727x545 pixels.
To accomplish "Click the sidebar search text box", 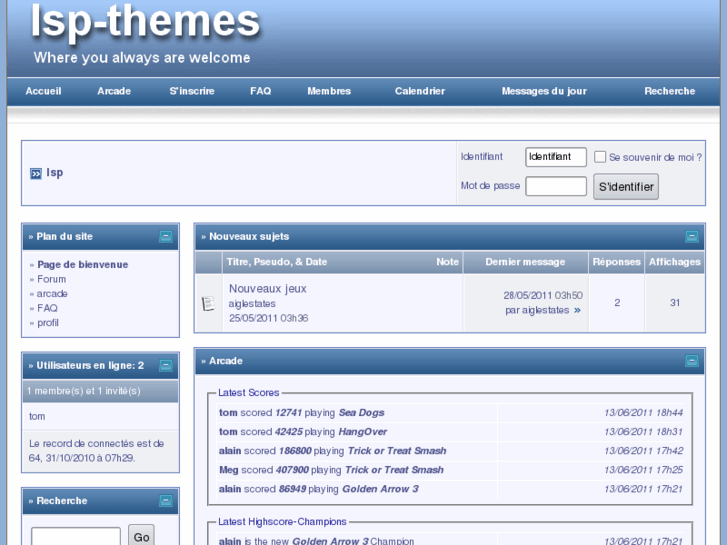I will [x=76, y=536].
